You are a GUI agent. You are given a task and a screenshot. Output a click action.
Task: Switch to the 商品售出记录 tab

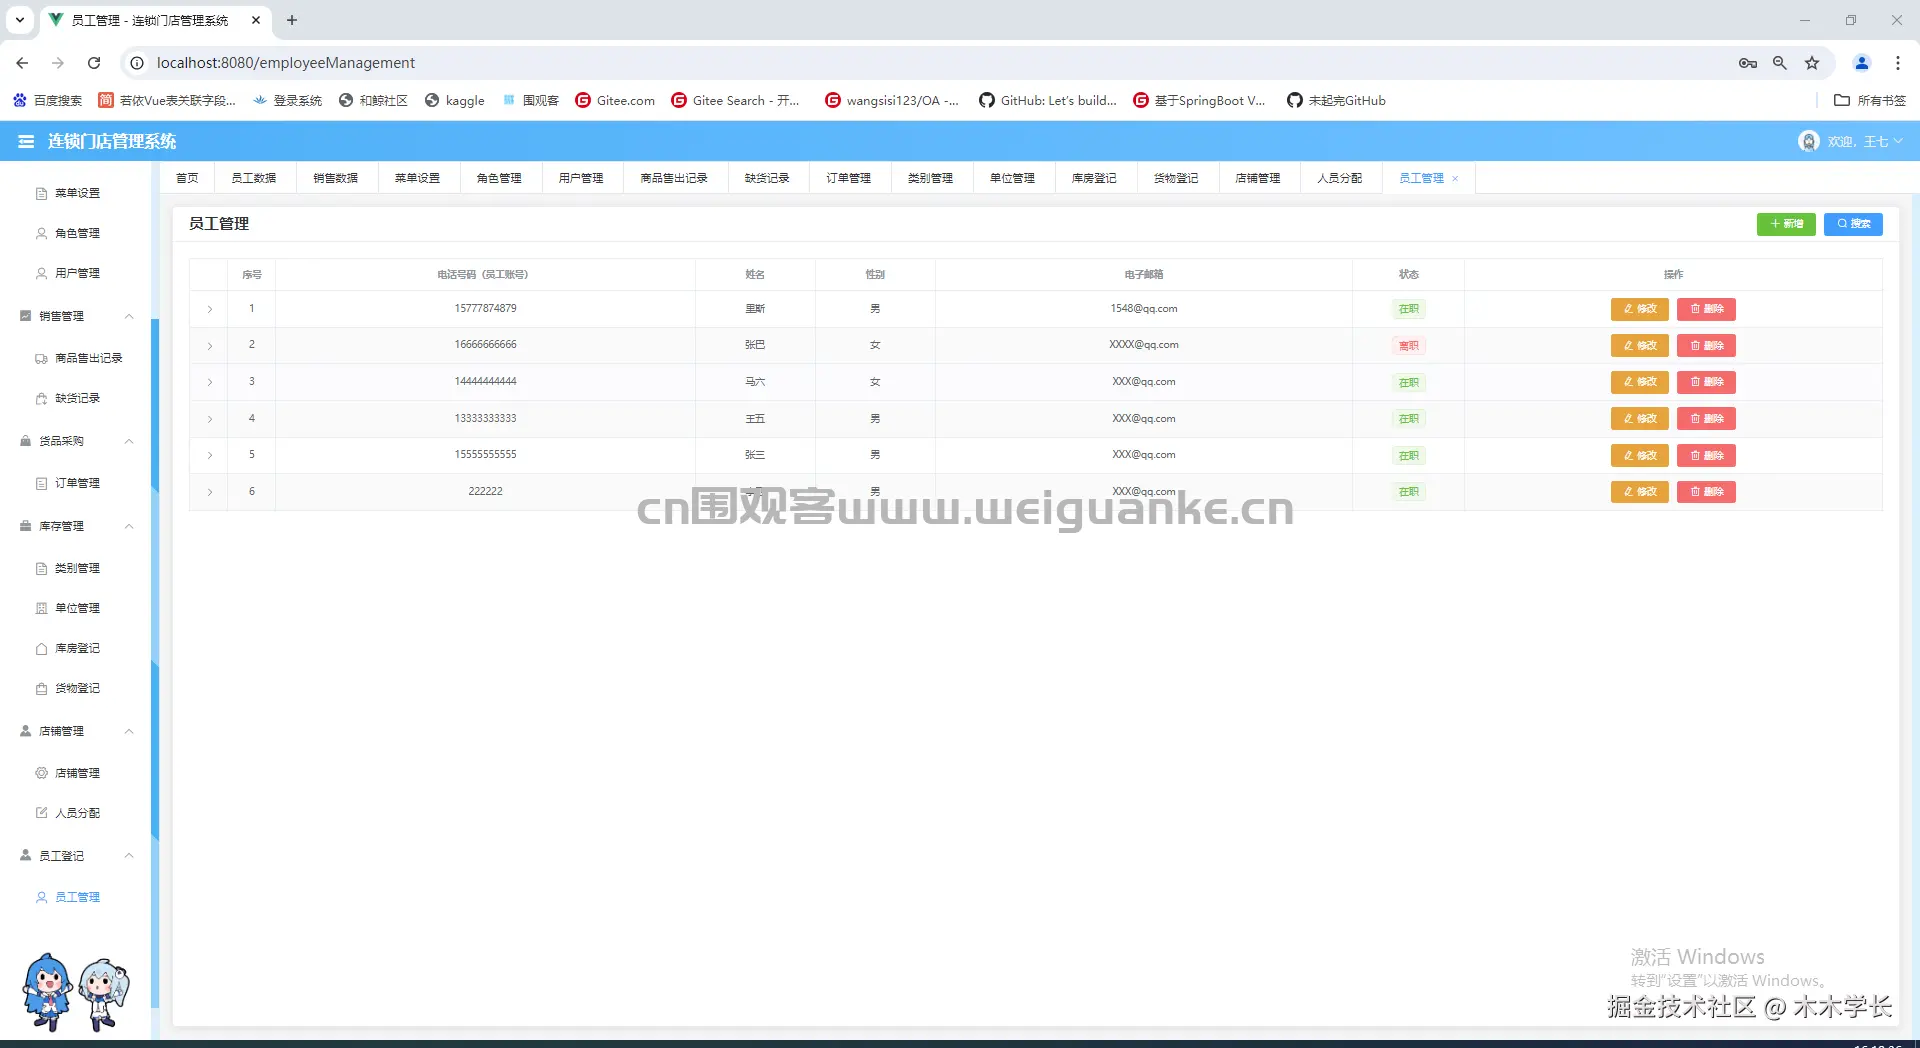(674, 178)
